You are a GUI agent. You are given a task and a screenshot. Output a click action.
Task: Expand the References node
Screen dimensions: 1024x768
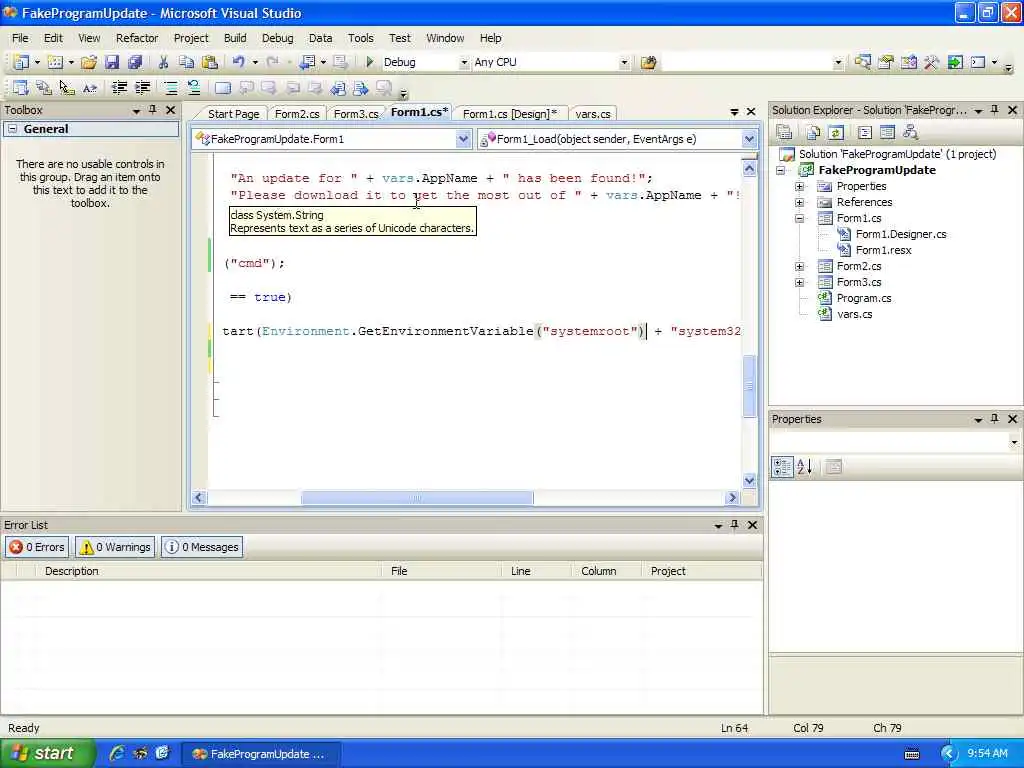click(x=799, y=202)
